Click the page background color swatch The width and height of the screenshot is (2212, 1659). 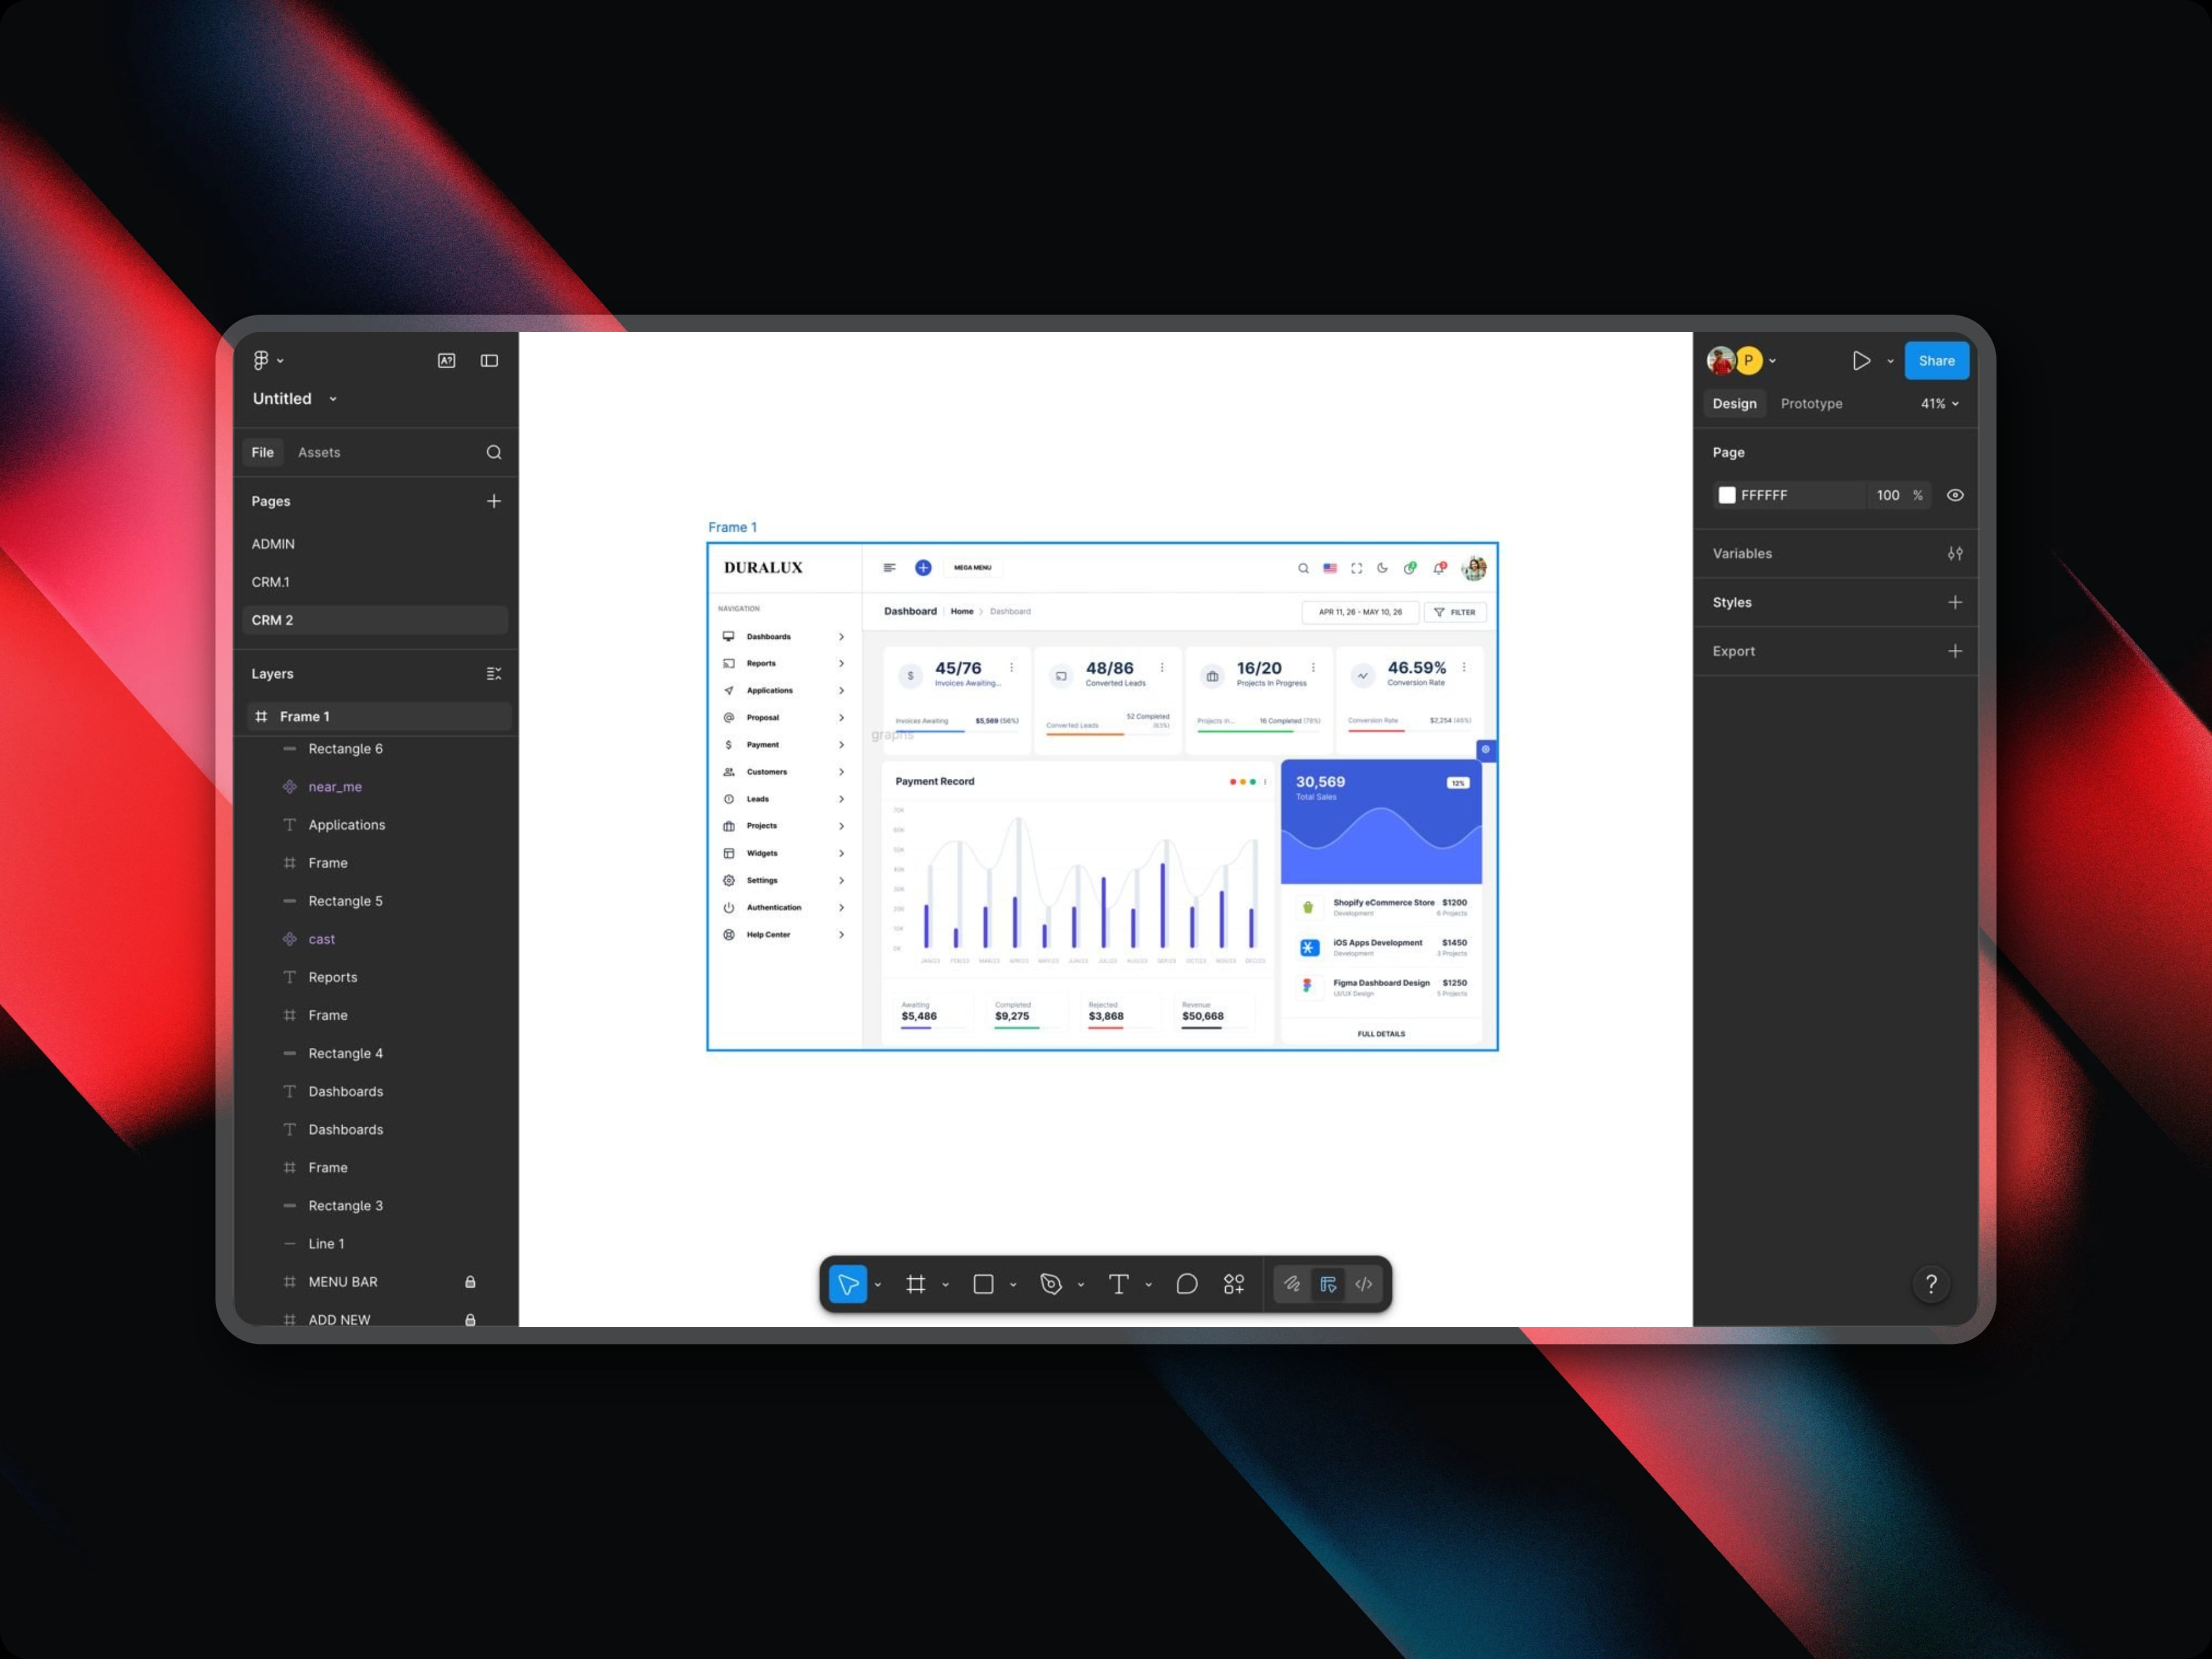point(1726,495)
